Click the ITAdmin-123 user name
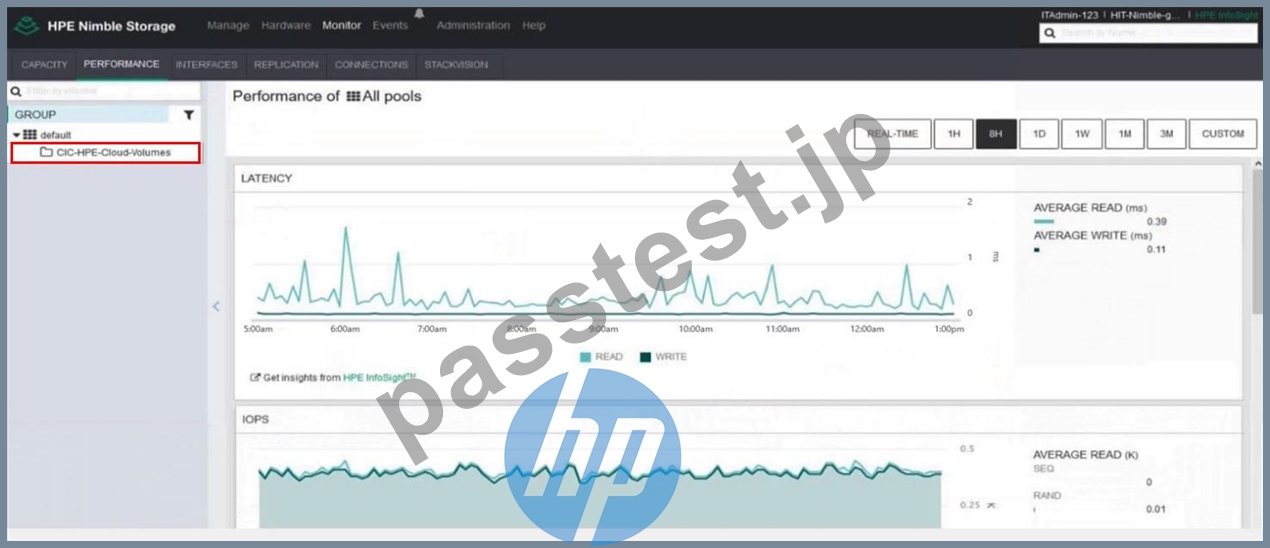Image resolution: width=1270 pixels, height=548 pixels. coord(1072,15)
